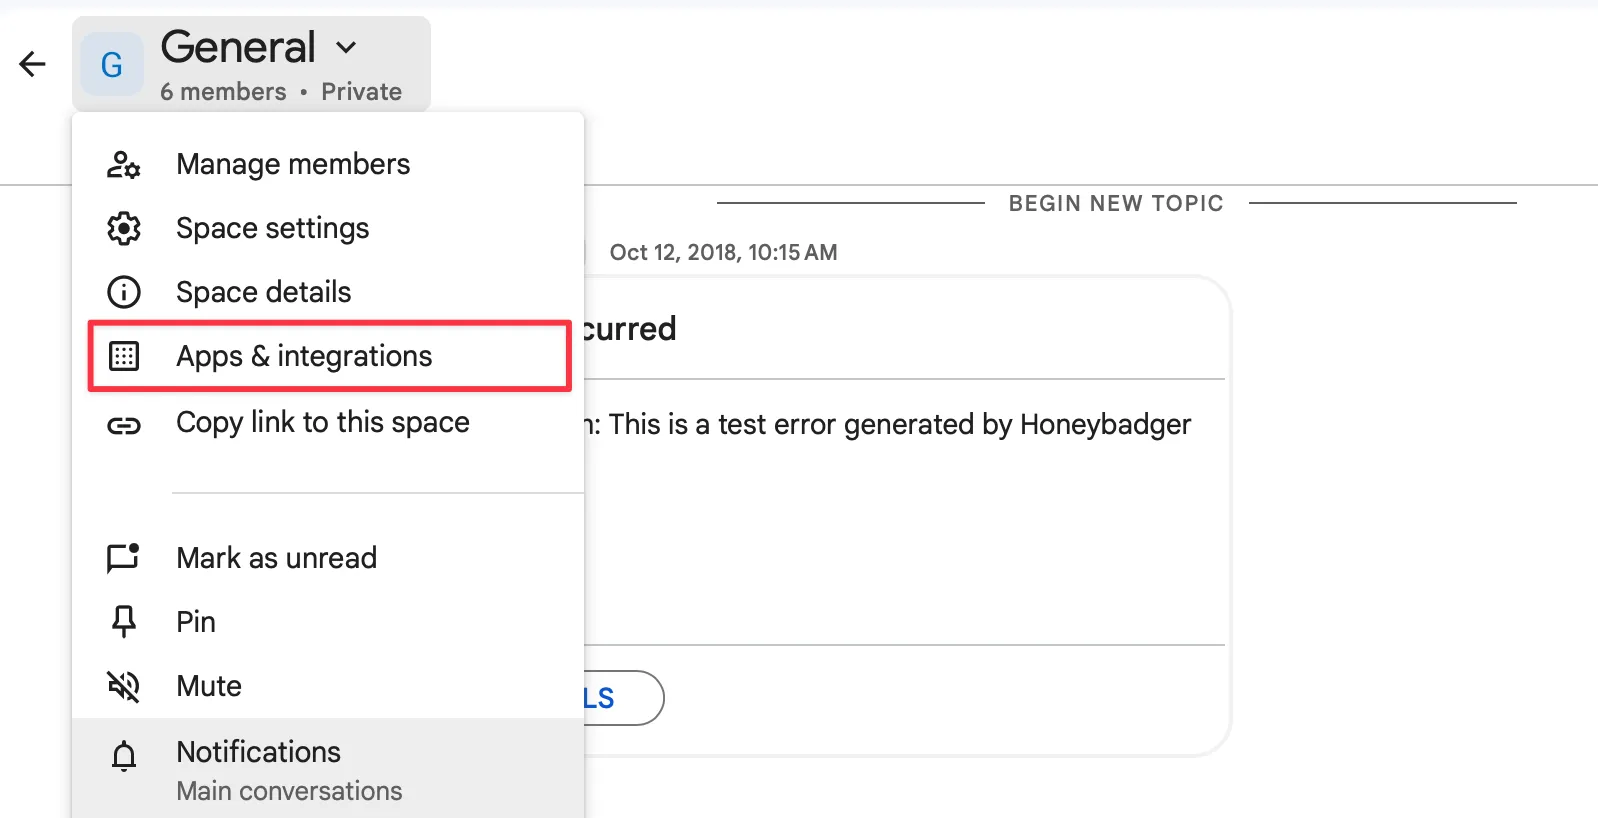
Task: Click the chain link icon for copying
Action: pos(123,426)
